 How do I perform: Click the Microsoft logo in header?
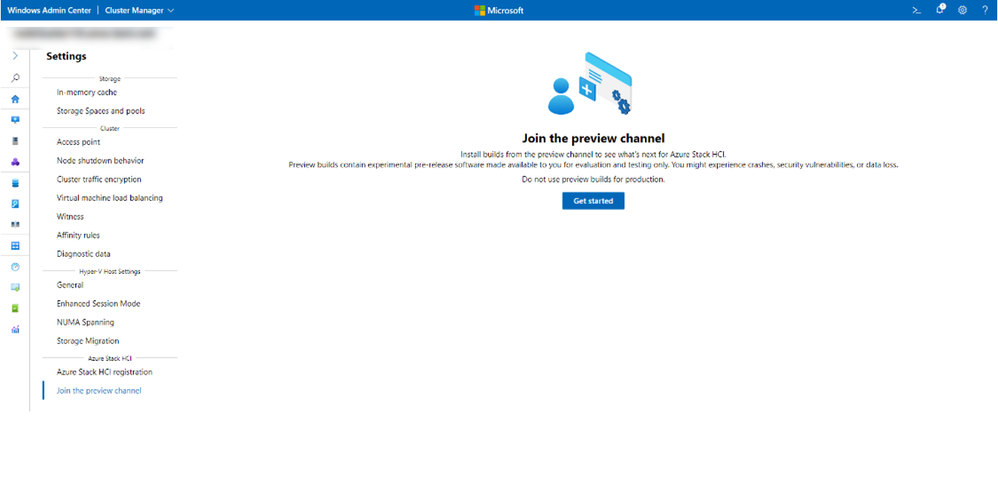click(x=499, y=10)
